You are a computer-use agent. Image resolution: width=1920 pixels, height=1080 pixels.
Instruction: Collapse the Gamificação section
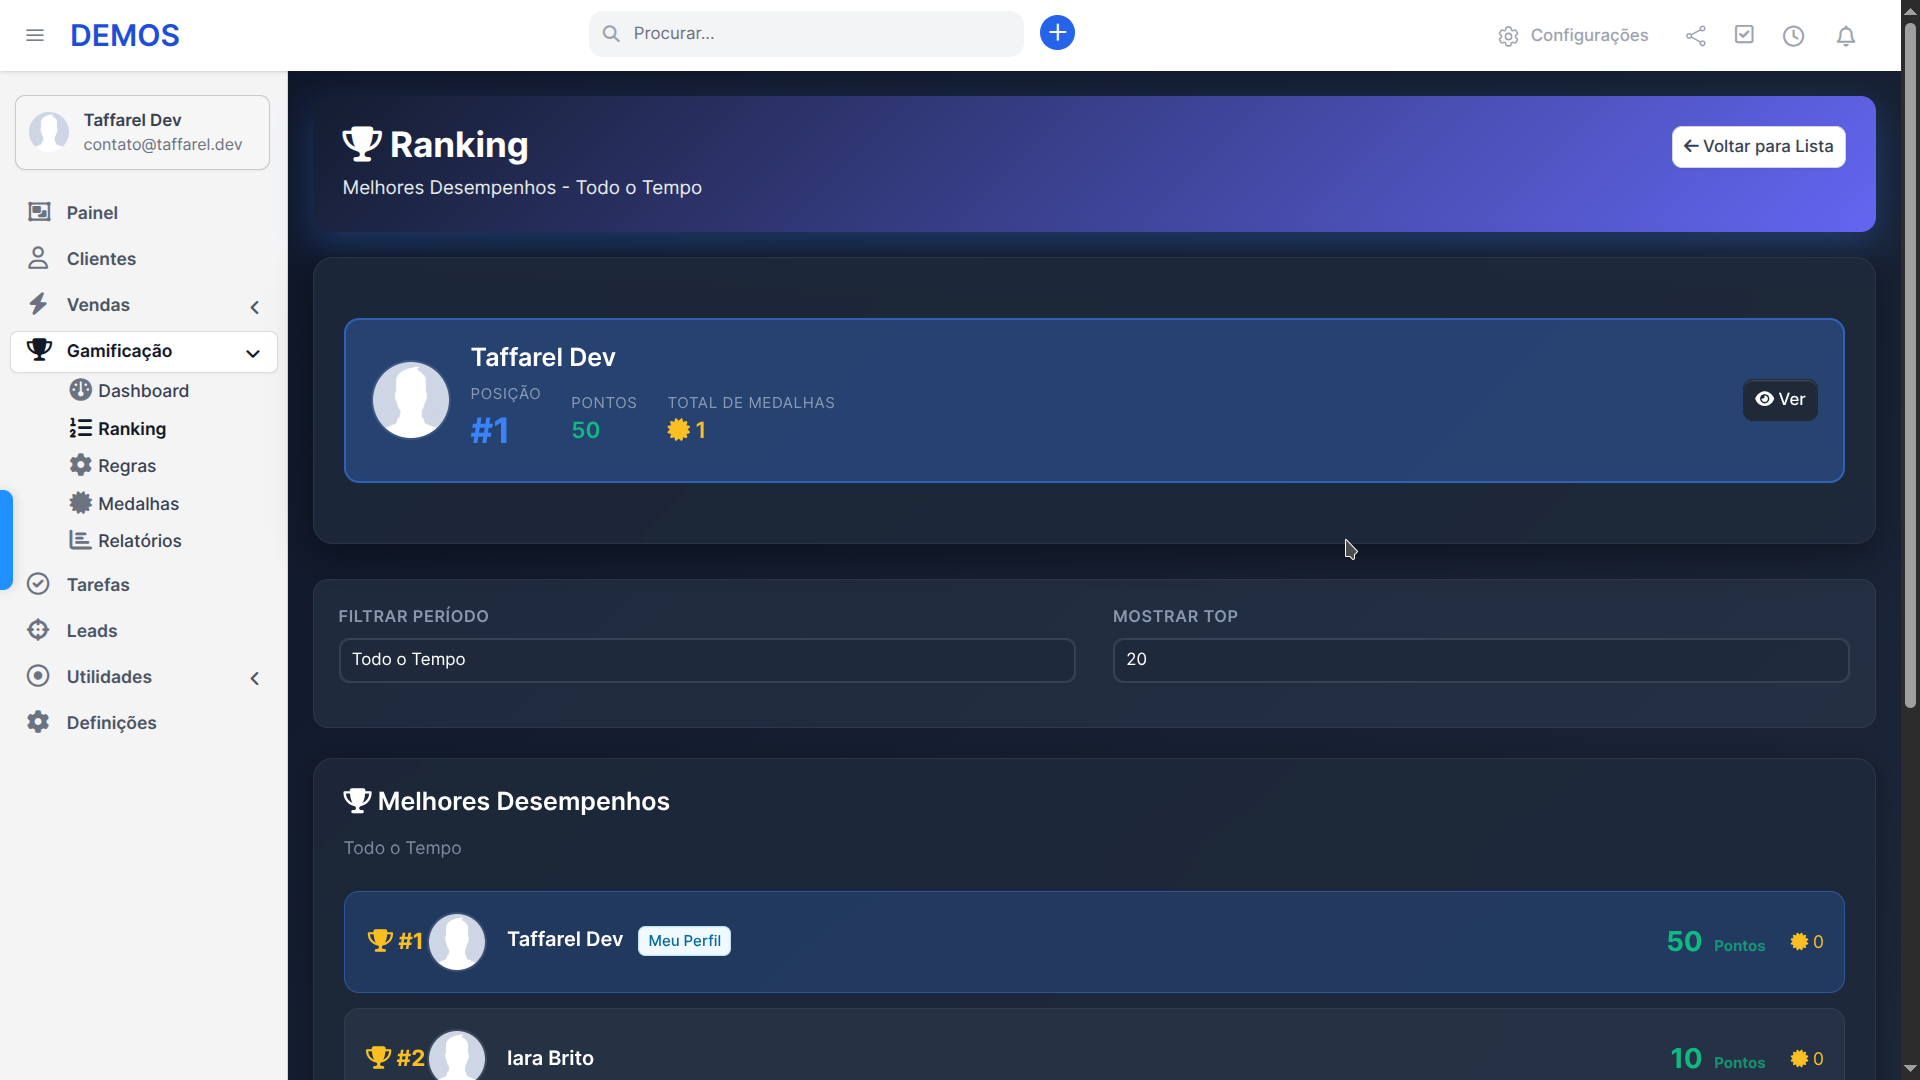click(x=253, y=353)
